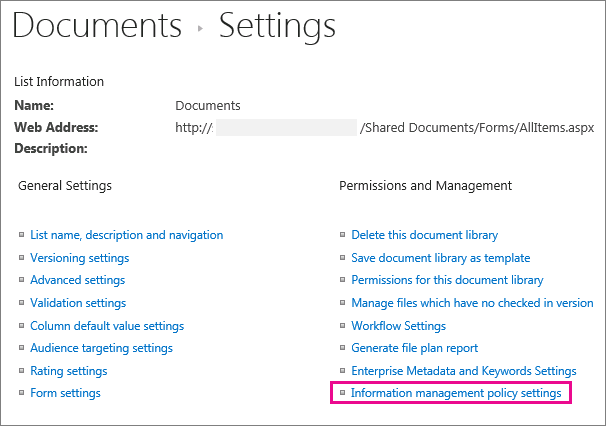Open Form settings link

pyautogui.click(x=65, y=393)
